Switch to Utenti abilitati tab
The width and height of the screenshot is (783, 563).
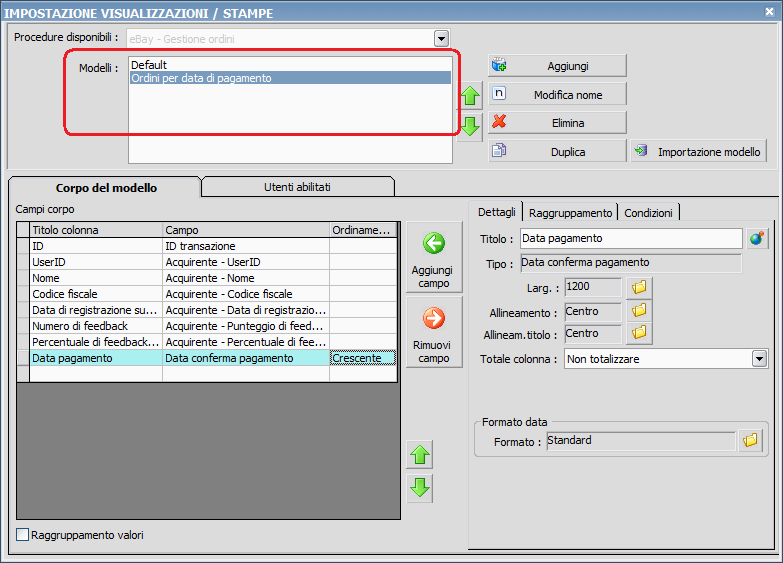[297, 187]
